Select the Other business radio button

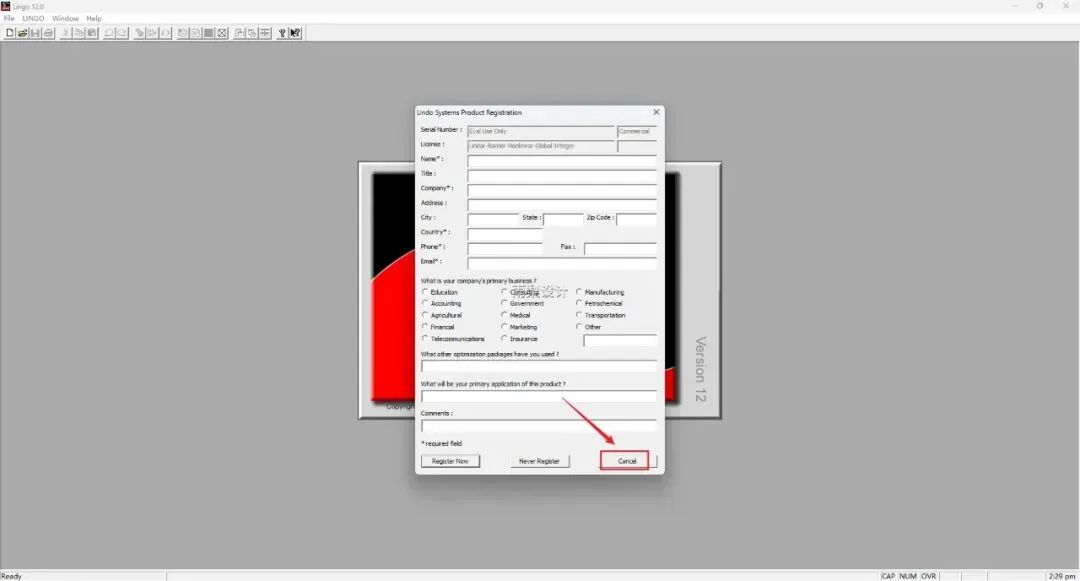[579, 326]
